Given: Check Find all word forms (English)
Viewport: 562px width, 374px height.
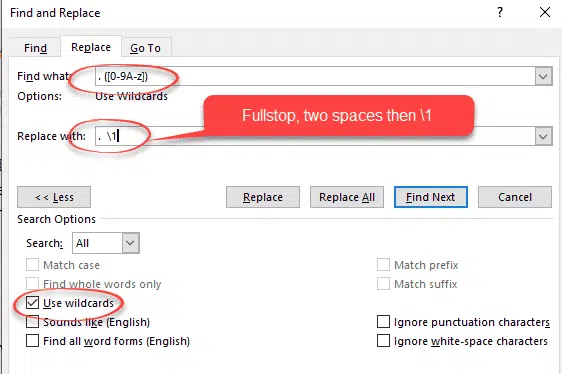Looking at the screenshot, I should [x=32, y=341].
